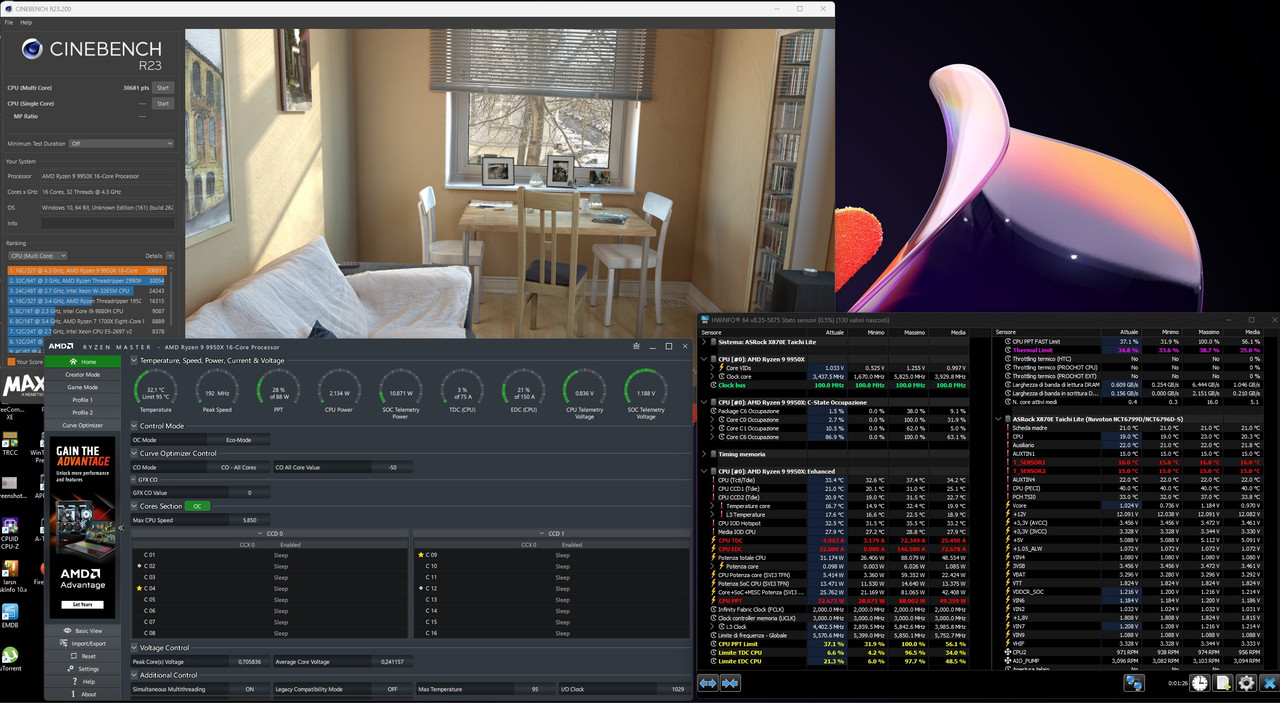Click HWiNFO blue X close sensors icon
The width and height of the screenshot is (1280, 703).
pyautogui.click(x=1269, y=683)
